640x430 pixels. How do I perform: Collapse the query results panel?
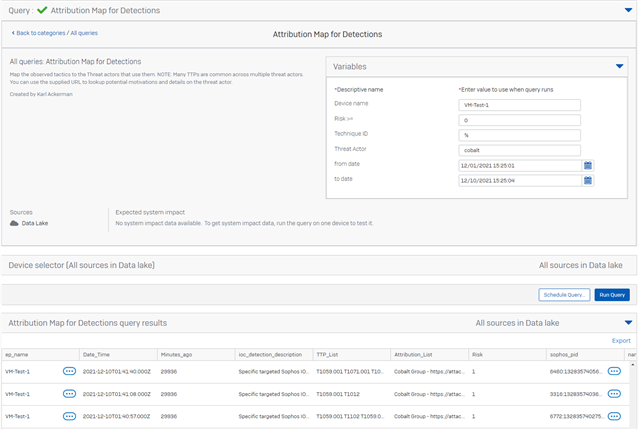pyautogui.click(x=627, y=323)
